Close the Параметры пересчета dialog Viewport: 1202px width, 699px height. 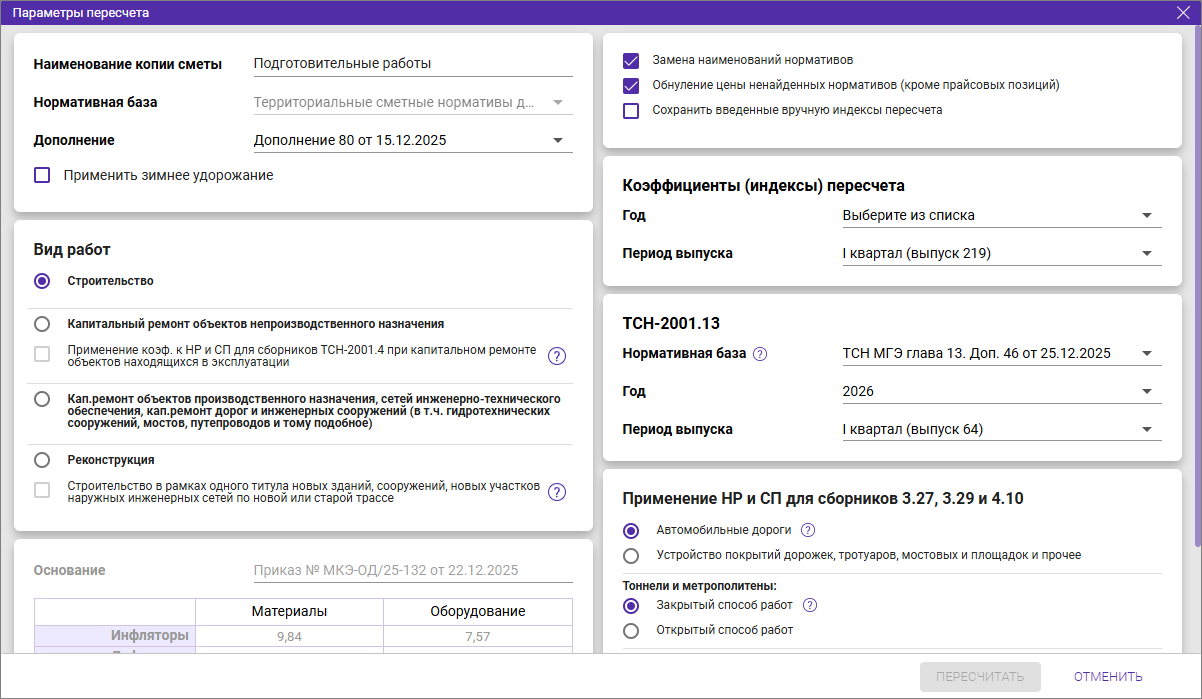tap(1183, 12)
